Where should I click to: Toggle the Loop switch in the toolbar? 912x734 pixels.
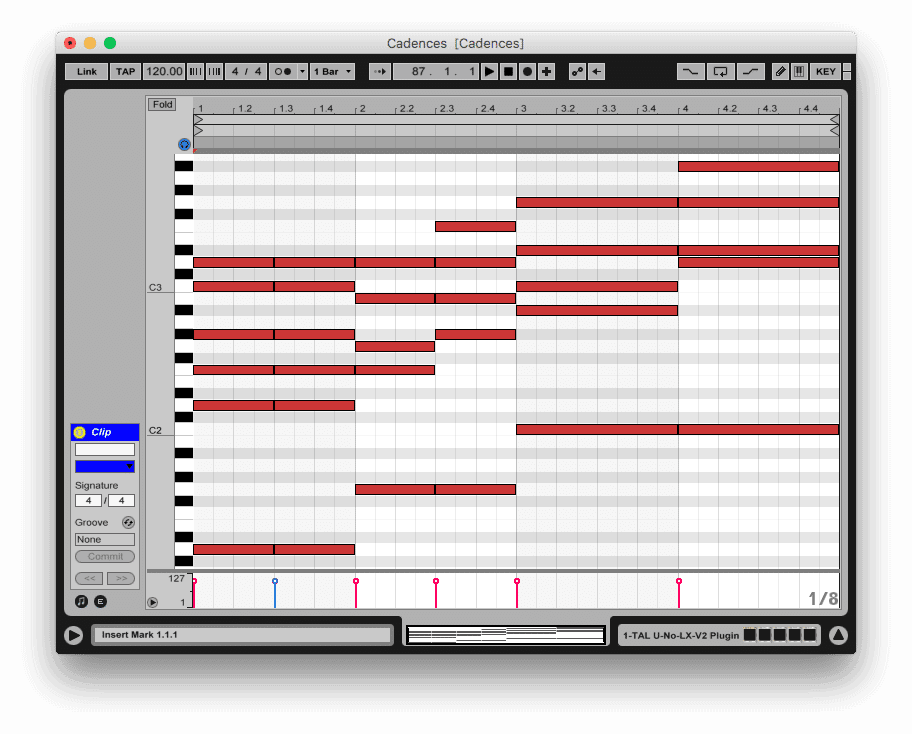point(720,72)
